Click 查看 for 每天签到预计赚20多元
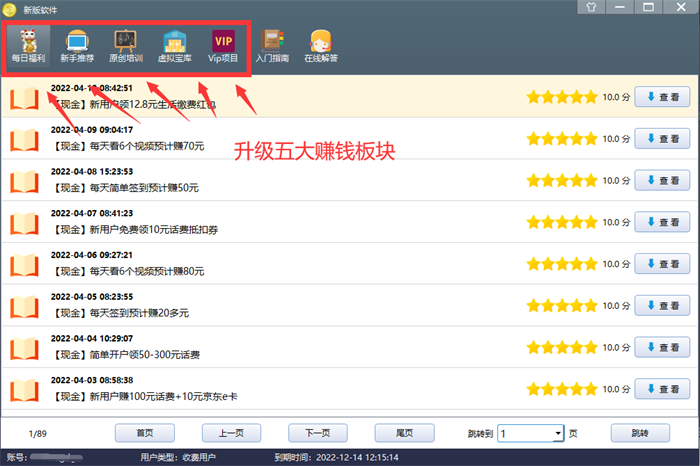Image resolution: width=700 pixels, height=466 pixels. [662, 306]
